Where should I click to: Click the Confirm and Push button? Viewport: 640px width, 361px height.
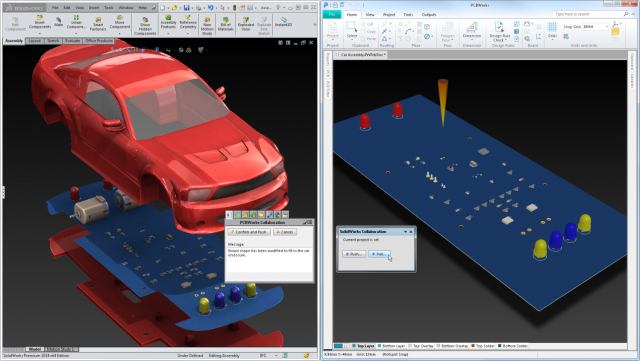[249, 232]
